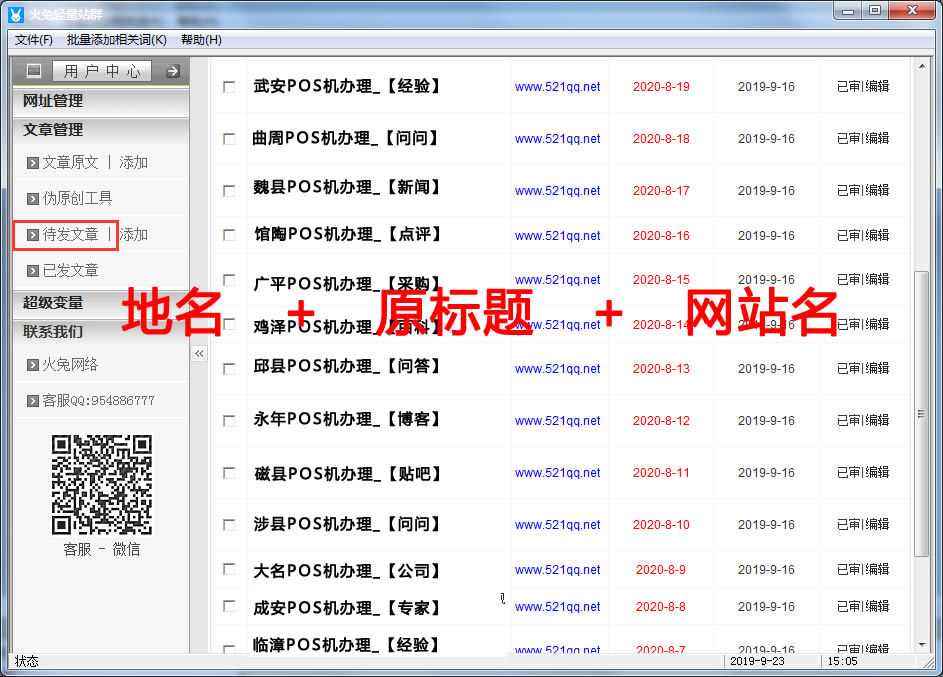Click the 用户中心 button
The height and width of the screenshot is (677, 943).
click(102, 71)
